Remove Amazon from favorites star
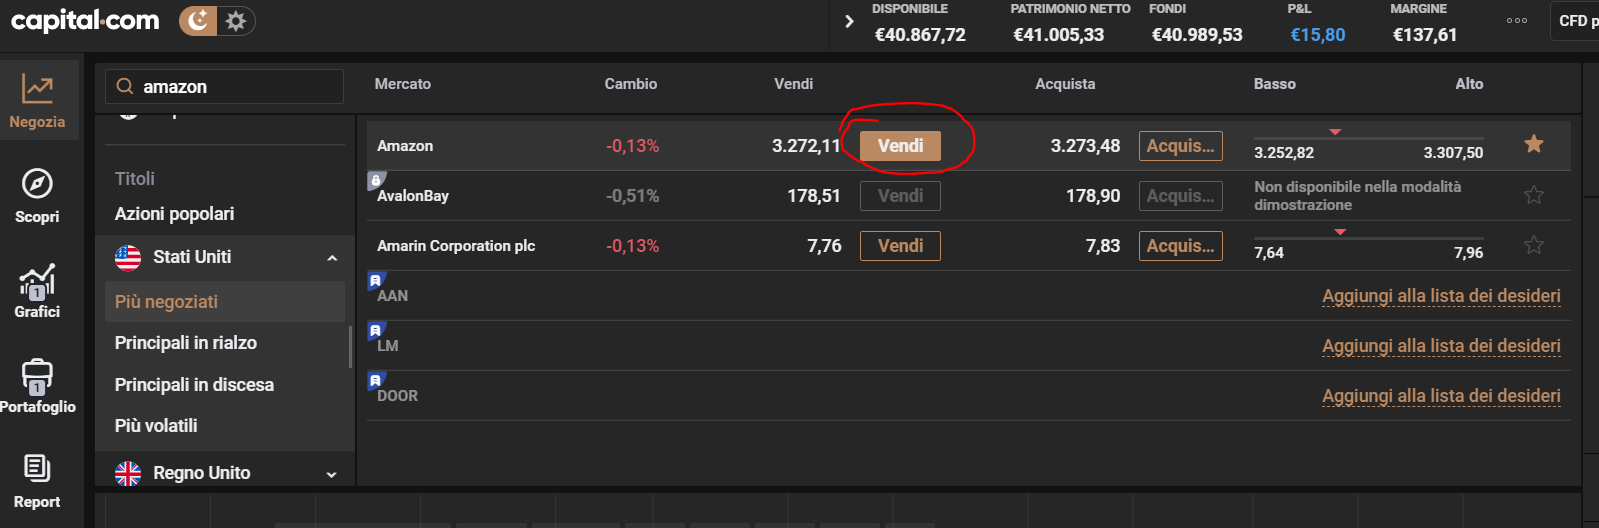Image resolution: width=1599 pixels, height=528 pixels. (x=1534, y=144)
